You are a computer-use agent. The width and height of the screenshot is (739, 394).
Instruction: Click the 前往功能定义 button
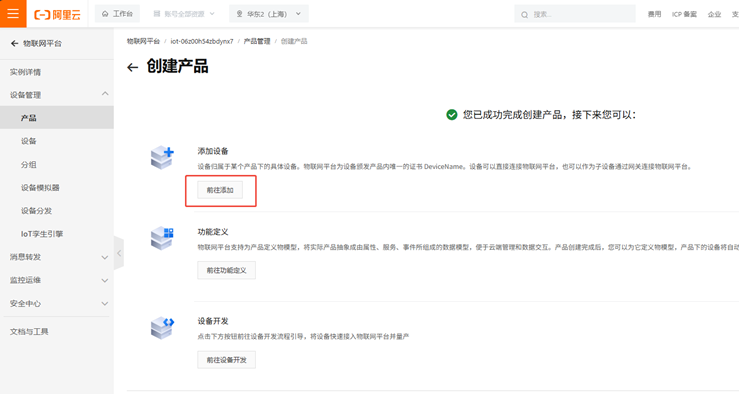tap(226, 271)
